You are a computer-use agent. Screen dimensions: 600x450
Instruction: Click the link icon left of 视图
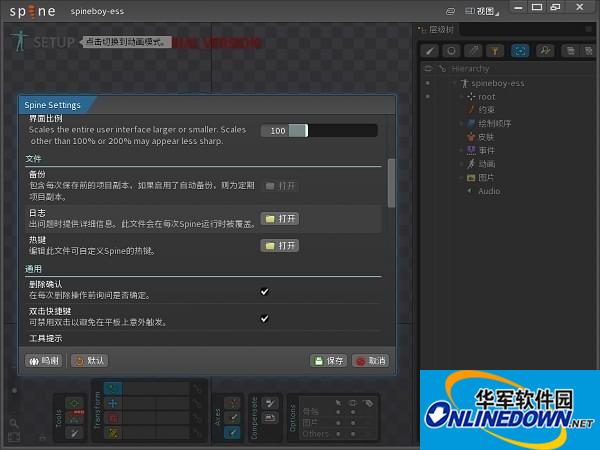pos(451,11)
